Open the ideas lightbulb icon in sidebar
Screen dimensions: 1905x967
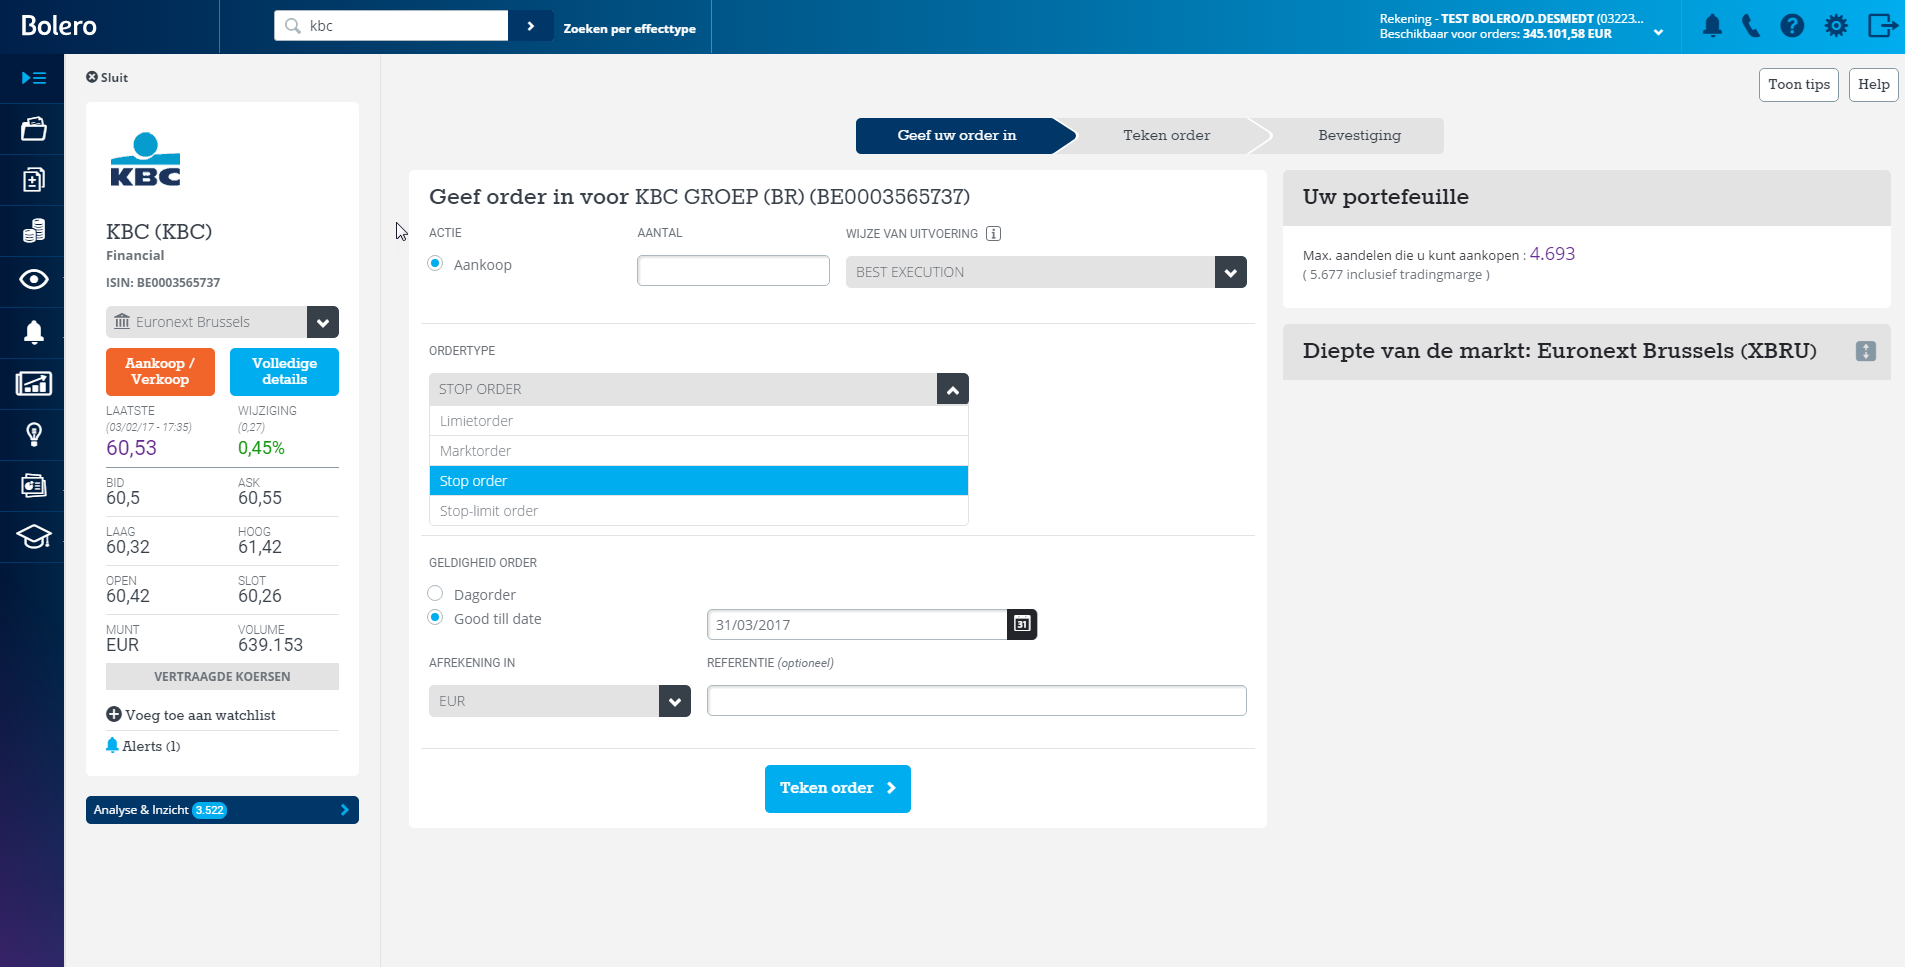(33, 434)
